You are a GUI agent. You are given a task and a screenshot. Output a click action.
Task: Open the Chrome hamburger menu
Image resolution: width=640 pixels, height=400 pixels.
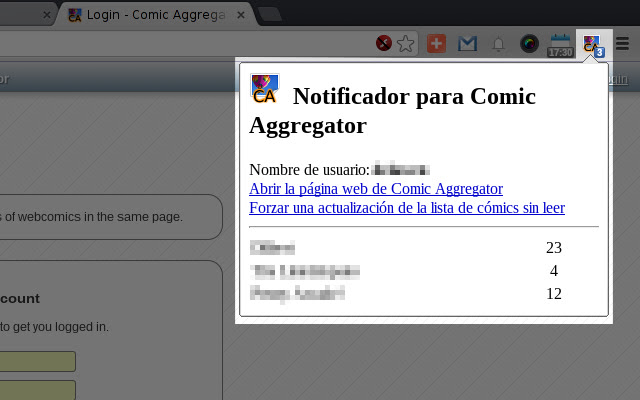click(x=622, y=43)
